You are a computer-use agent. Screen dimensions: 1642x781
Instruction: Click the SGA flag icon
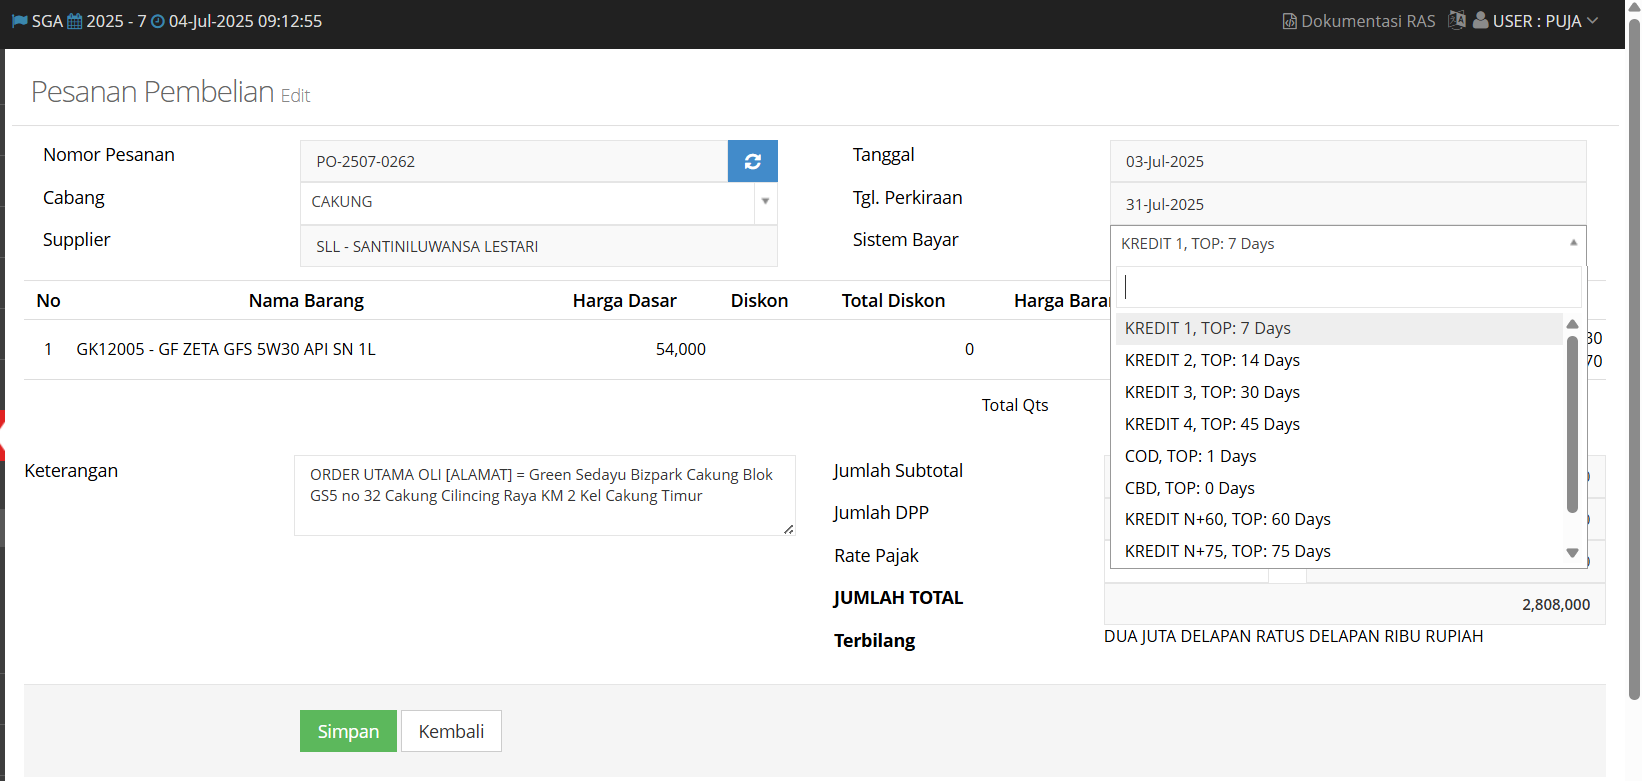(x=19, y=21)
